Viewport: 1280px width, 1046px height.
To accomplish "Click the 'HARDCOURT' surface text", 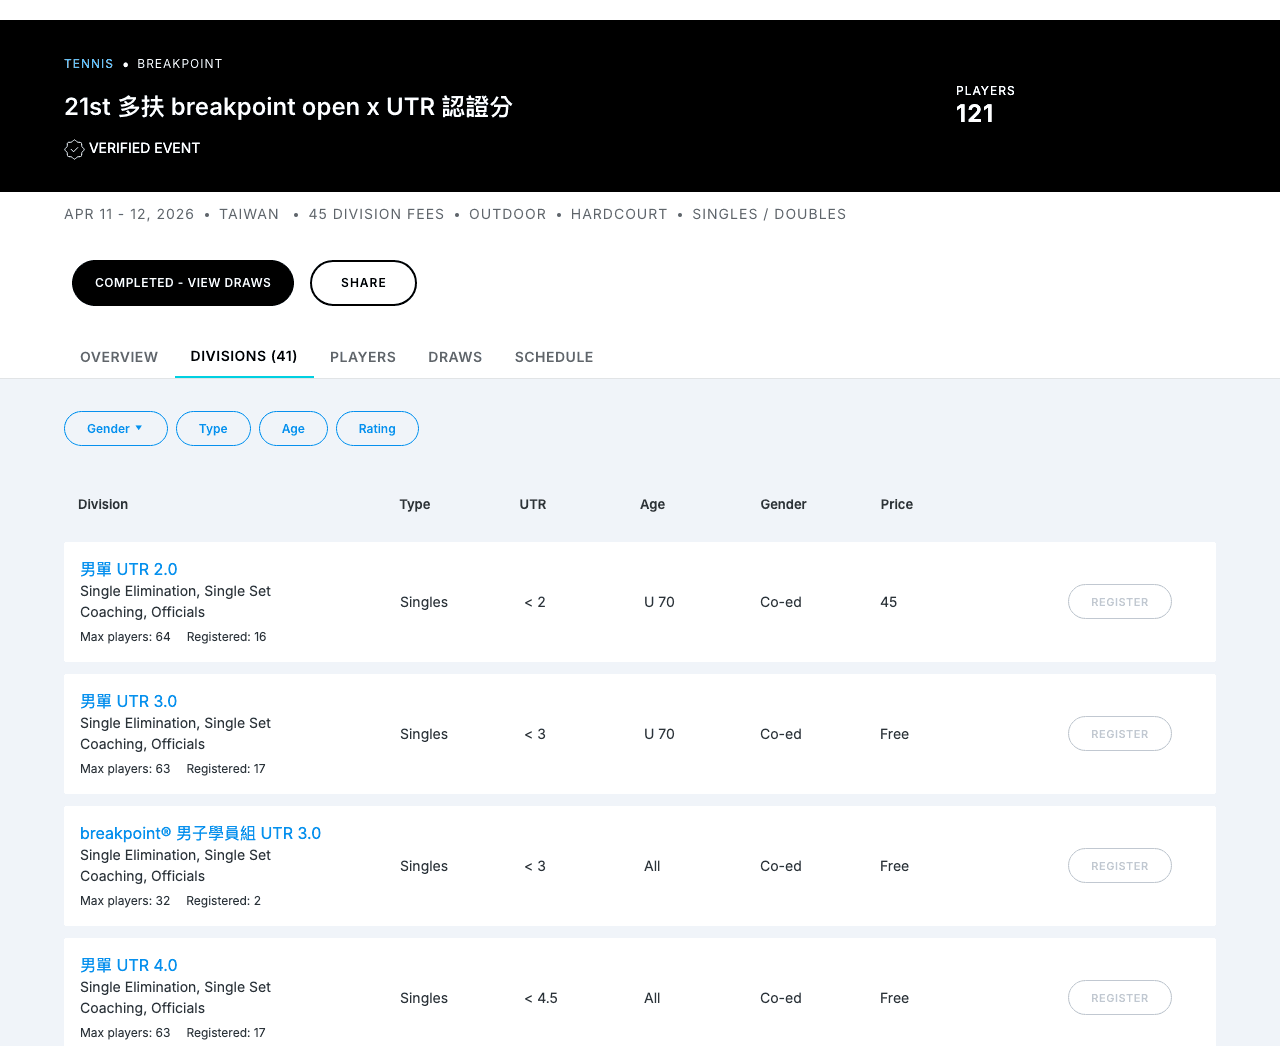I will coord(619,215).
